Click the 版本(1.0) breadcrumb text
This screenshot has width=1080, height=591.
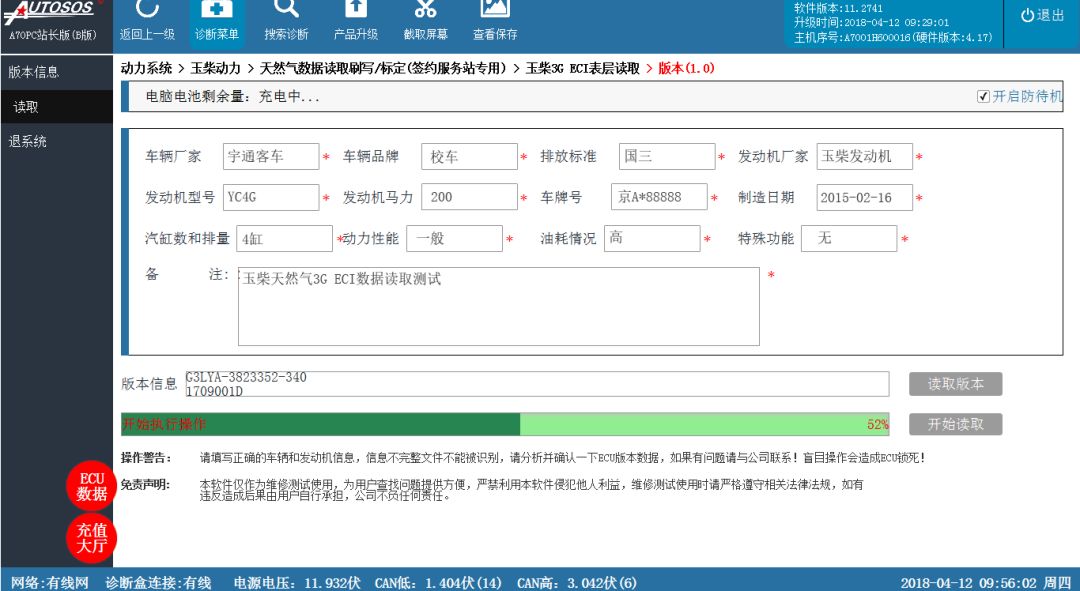[686, 68]
